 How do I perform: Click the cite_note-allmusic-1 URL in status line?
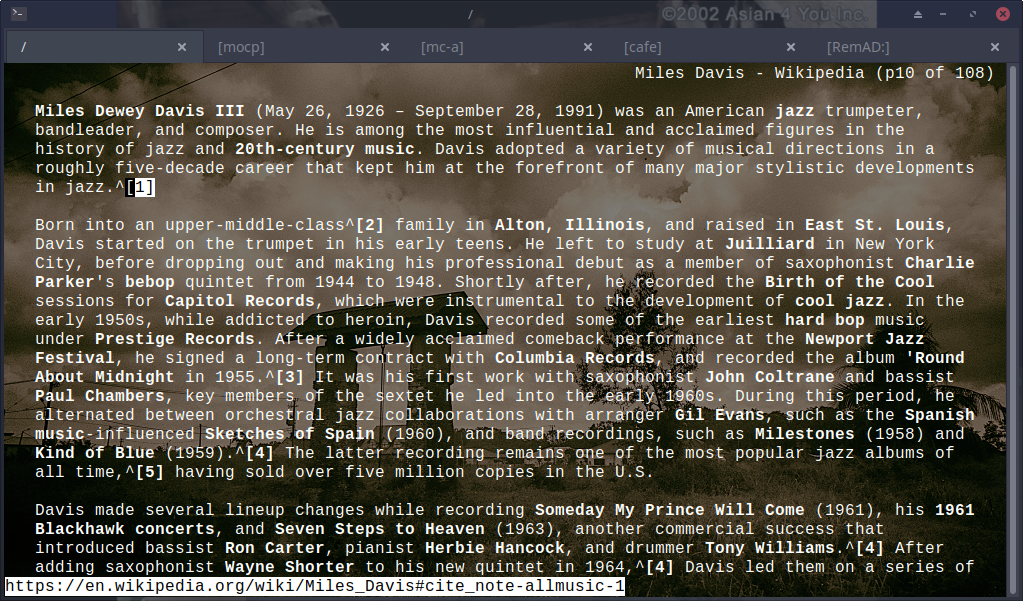click(315, 586)
